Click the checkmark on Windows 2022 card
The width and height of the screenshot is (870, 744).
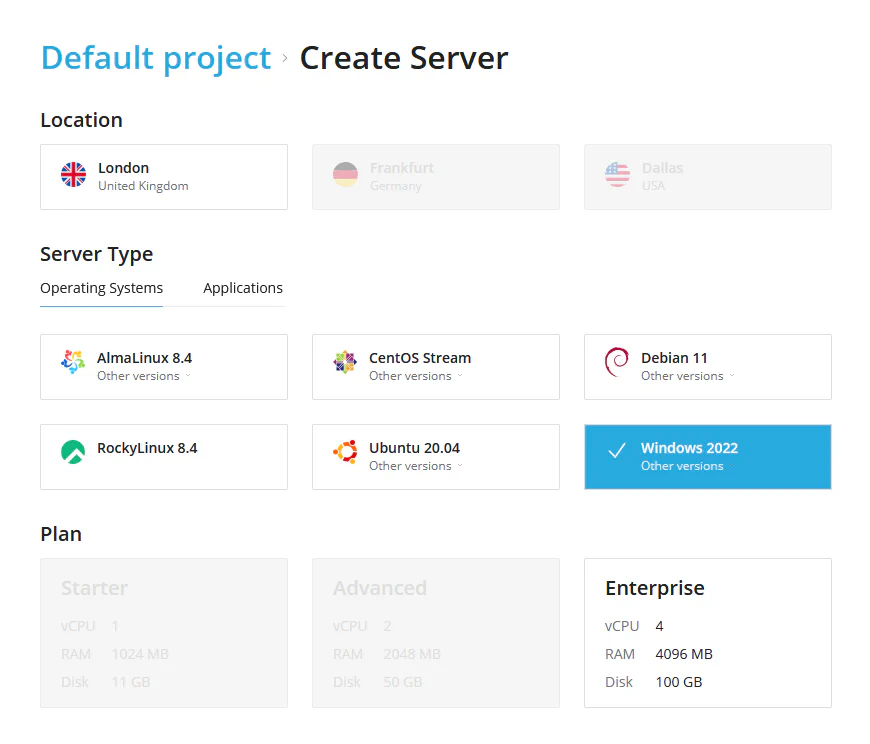click(617, 451)
